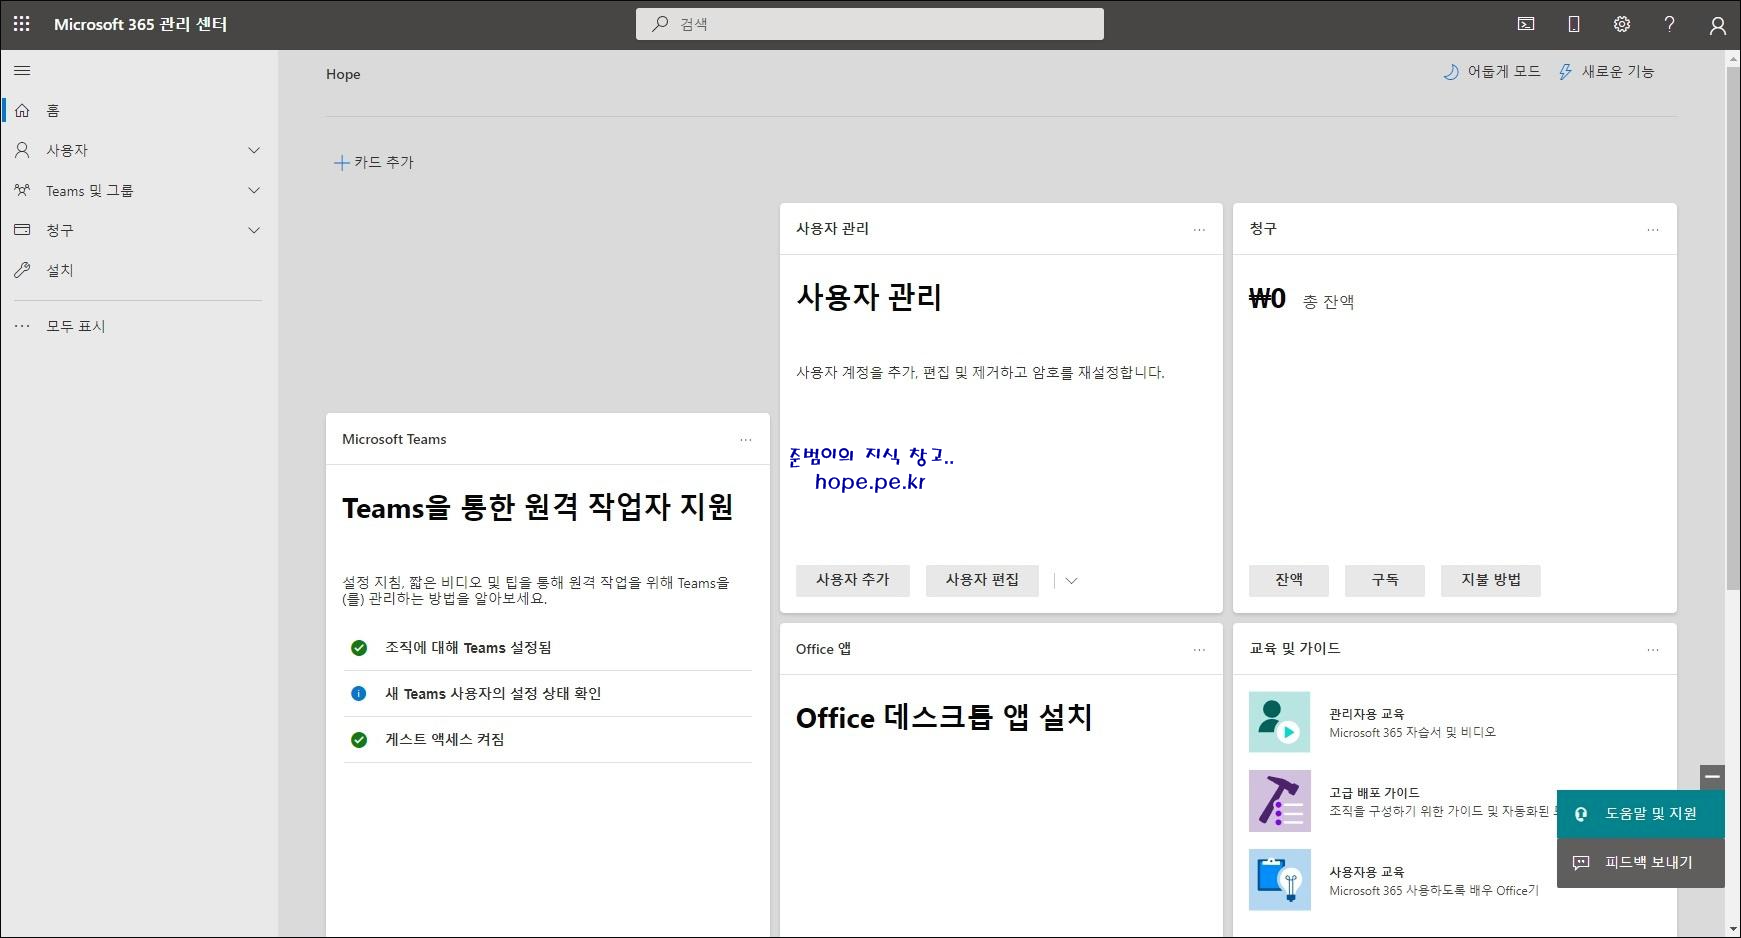Click the Hope organization name
Image resolution: width=1741 pixels, height=938 pixels.
tap(343, 74)
